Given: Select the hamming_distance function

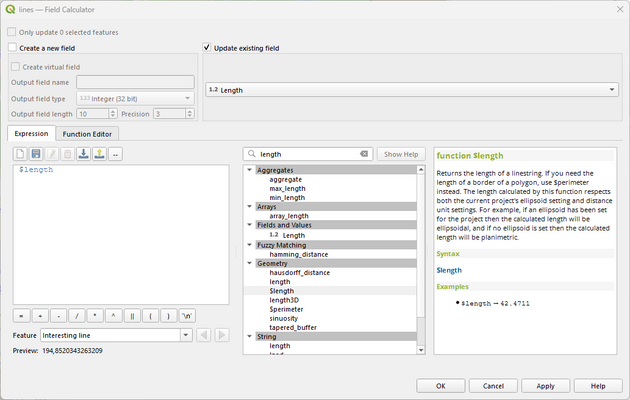Looking at the screenshot, I should click(x=299, y=254).
